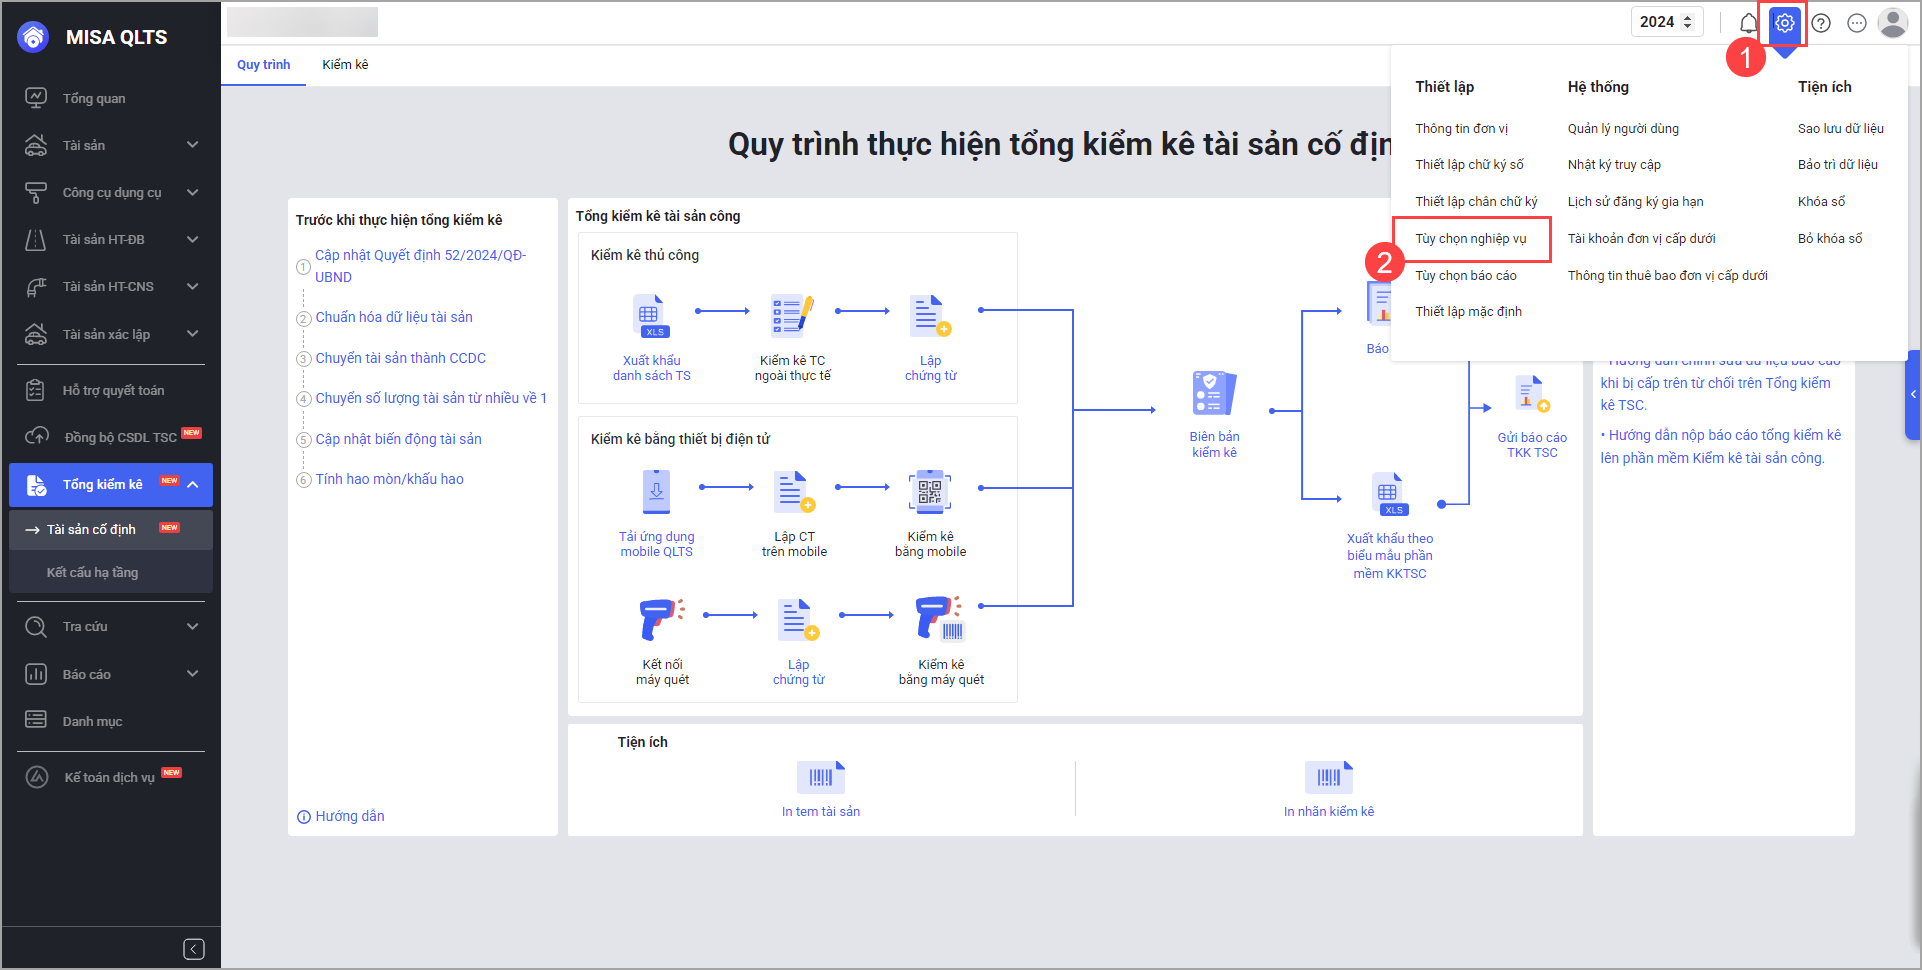Select Kết cấu hạ tầng submenu item

pyautogui.click(x=111, y=573)
